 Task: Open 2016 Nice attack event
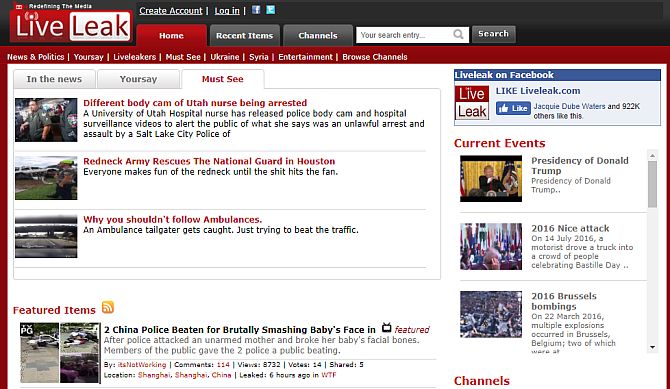(570, 228)
